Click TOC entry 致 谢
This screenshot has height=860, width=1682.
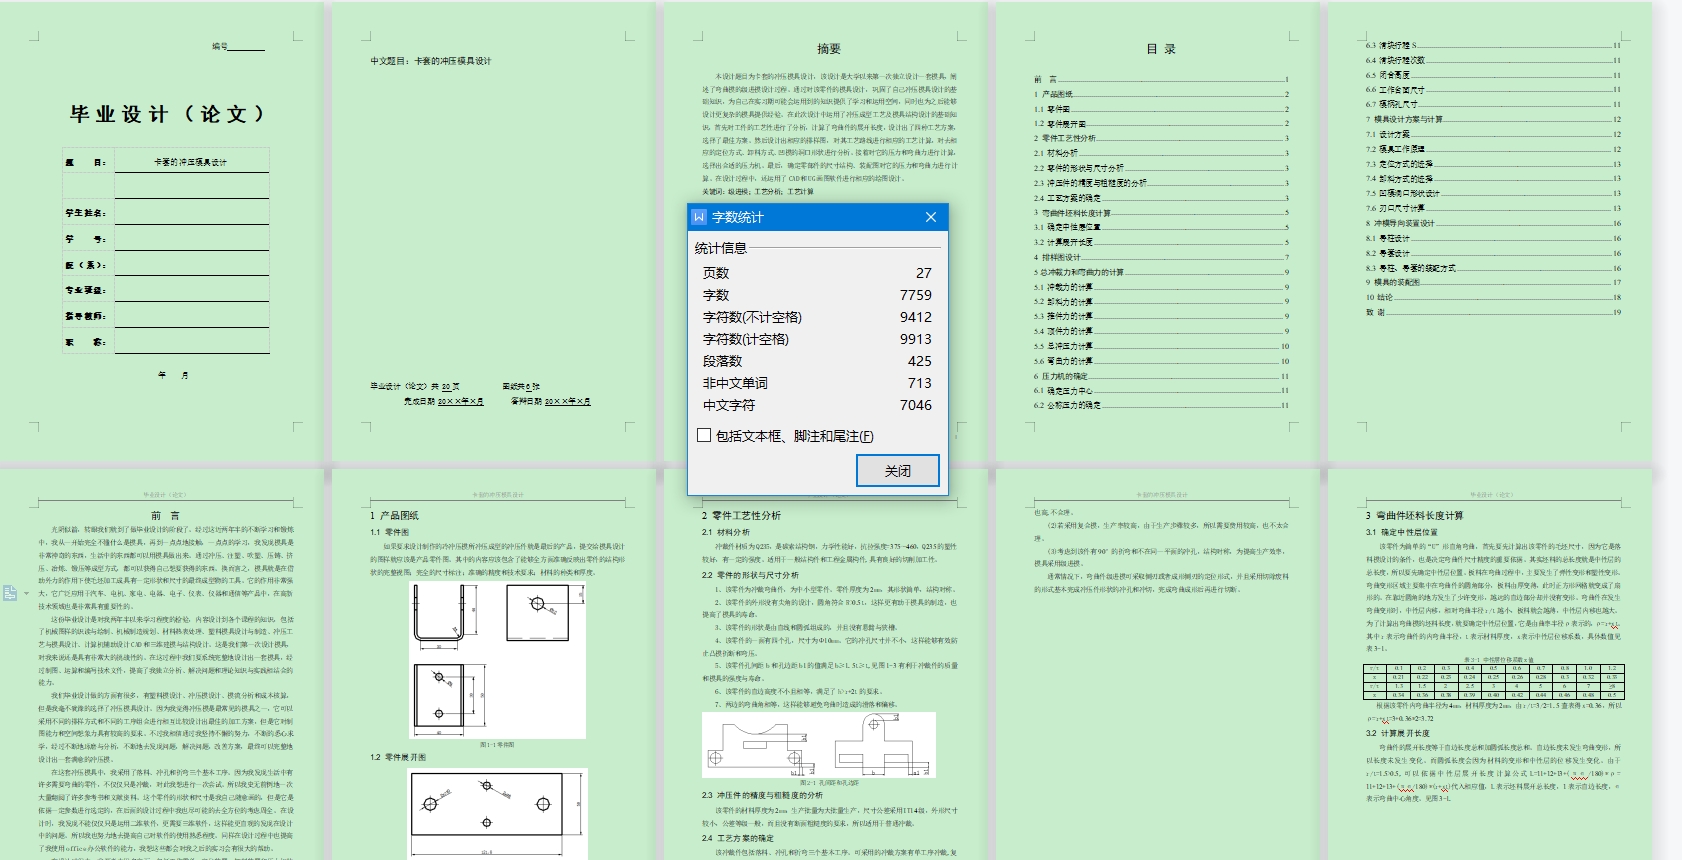(1493, 312)
